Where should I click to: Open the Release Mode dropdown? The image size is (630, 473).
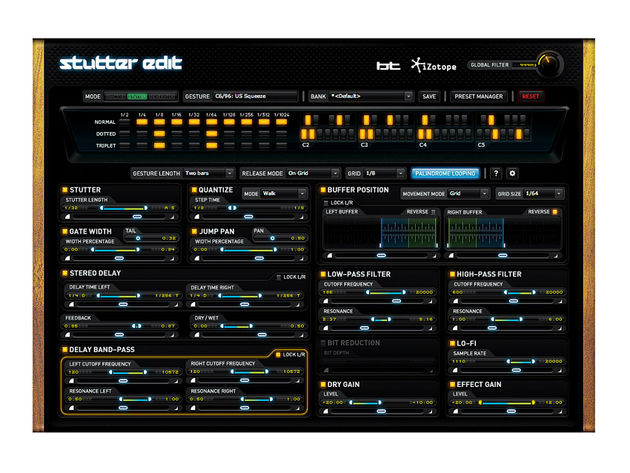[x=313, y=173]
